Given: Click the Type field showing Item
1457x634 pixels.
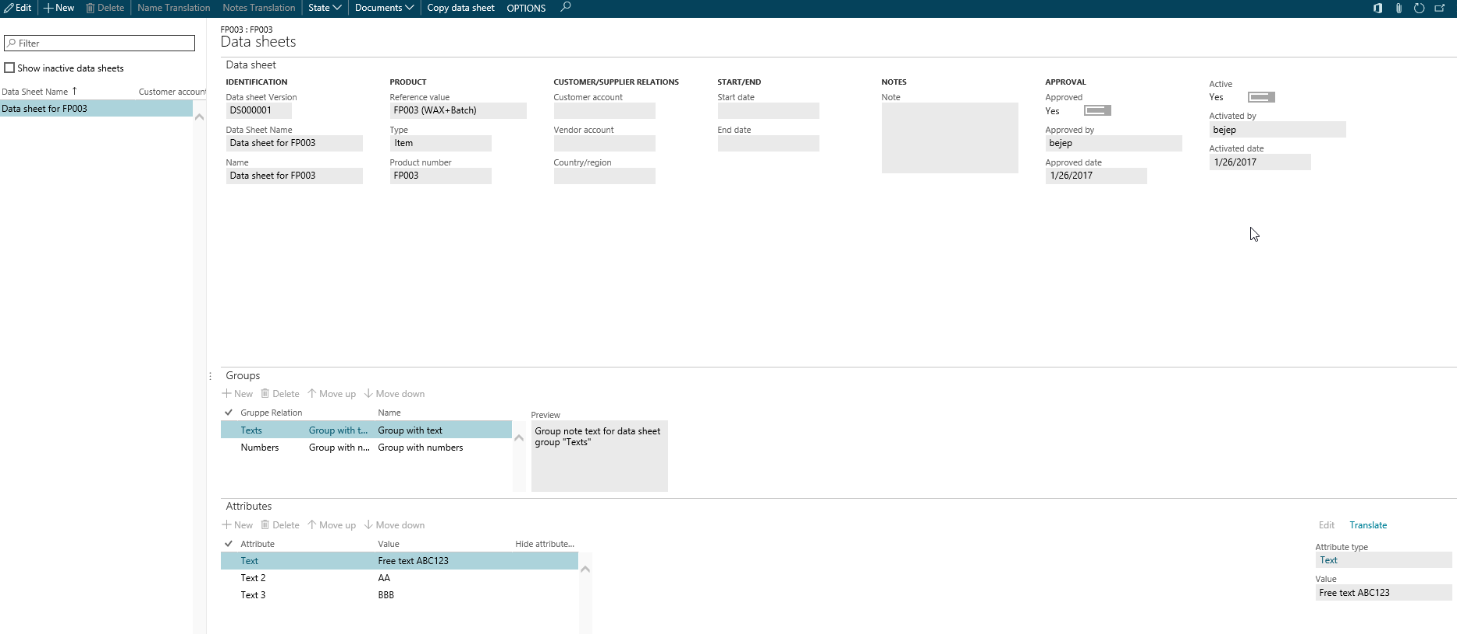Looking at the screenshot, I should click(x=441, y=143).
